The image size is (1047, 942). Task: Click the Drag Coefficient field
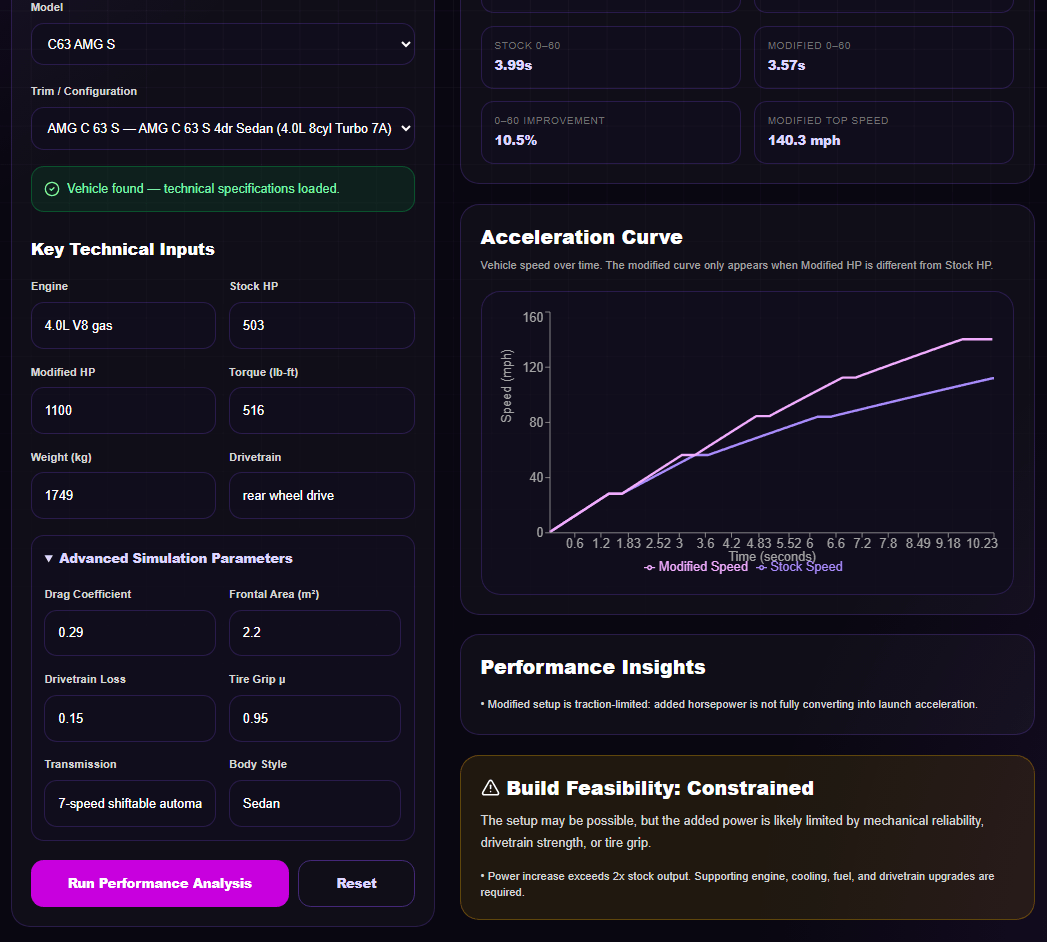coord(130,632)
